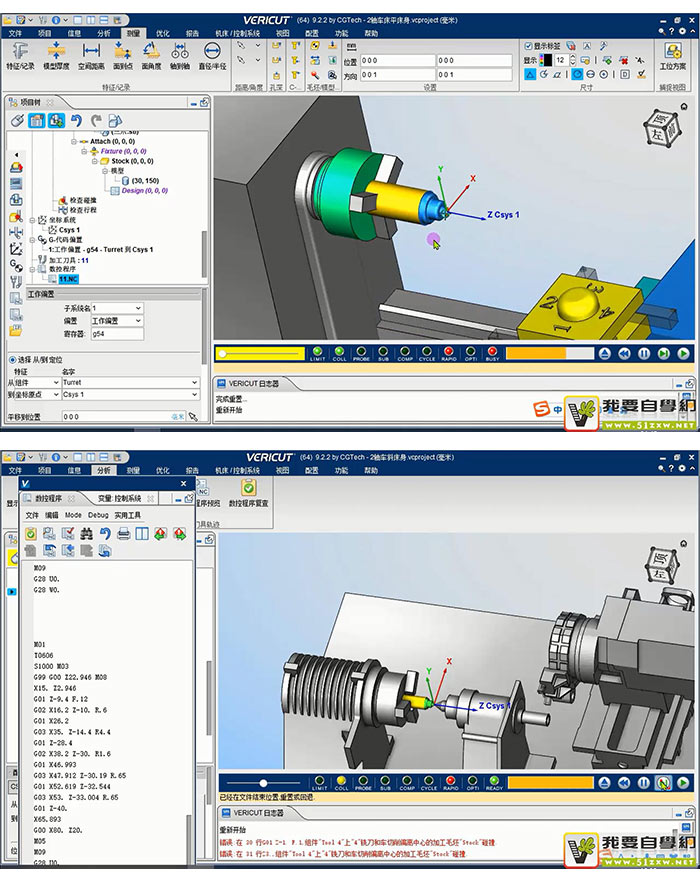
Task: Click play button in bottom window simulation bar
Action: [683, 783]
